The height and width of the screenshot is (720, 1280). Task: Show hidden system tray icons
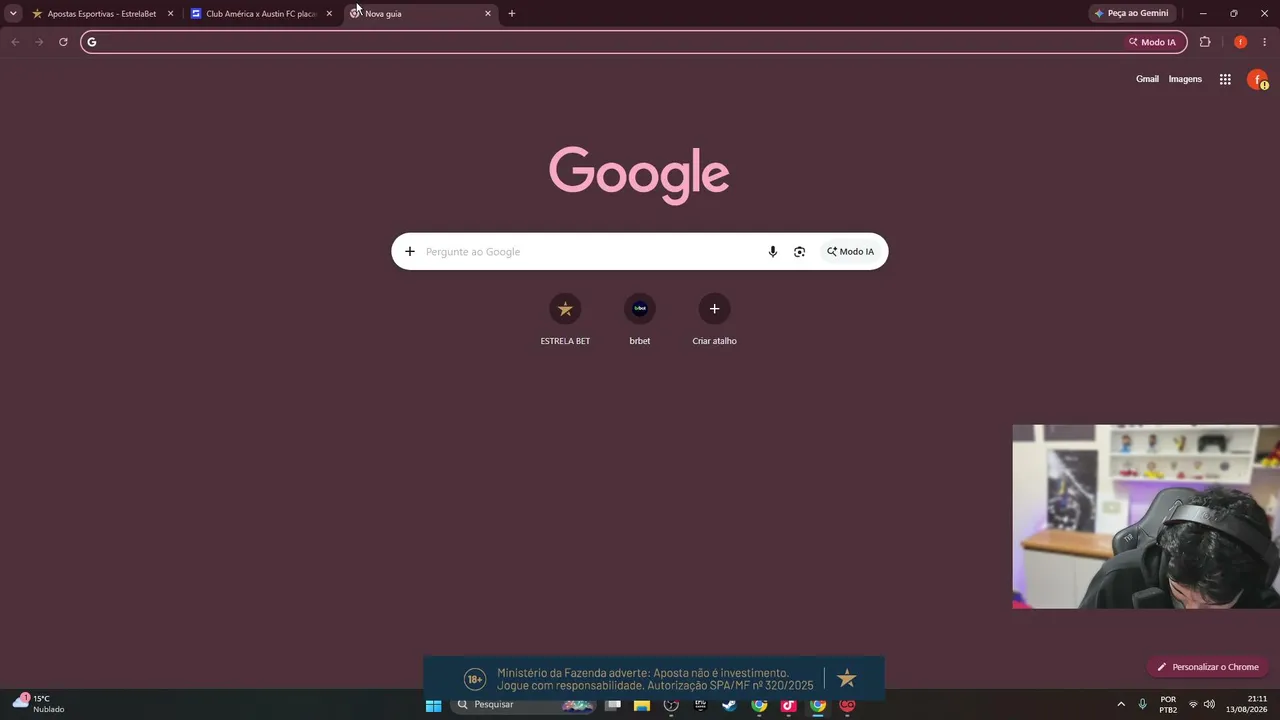coord(1121,705)
